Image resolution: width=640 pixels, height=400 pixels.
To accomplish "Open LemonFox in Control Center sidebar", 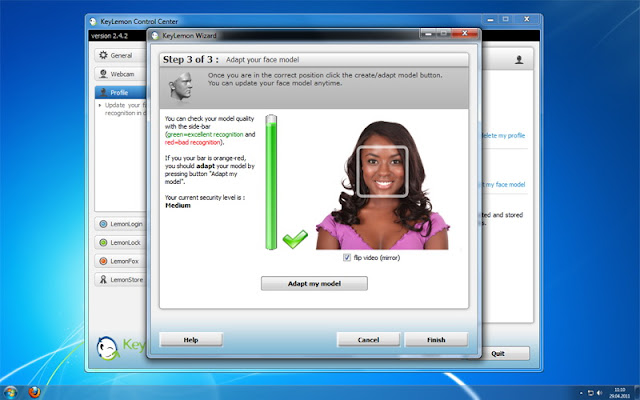I will click(x=120, y=261).
